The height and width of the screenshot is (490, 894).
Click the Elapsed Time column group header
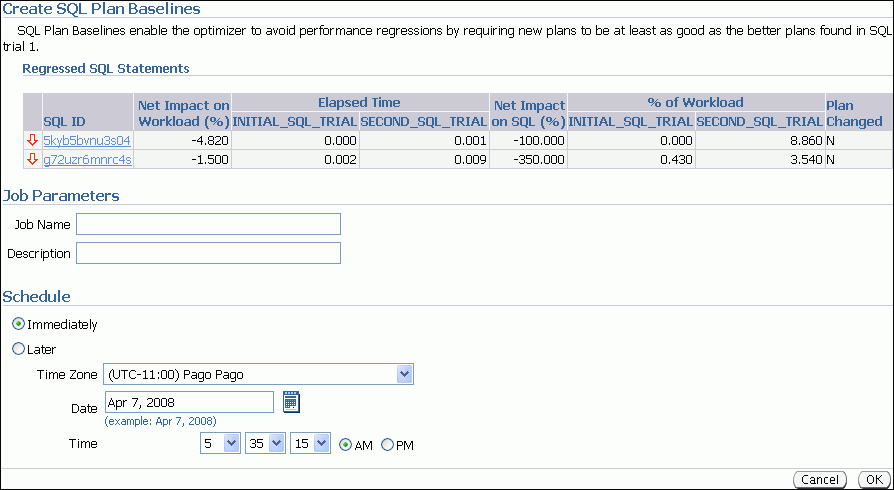(359, 103)
